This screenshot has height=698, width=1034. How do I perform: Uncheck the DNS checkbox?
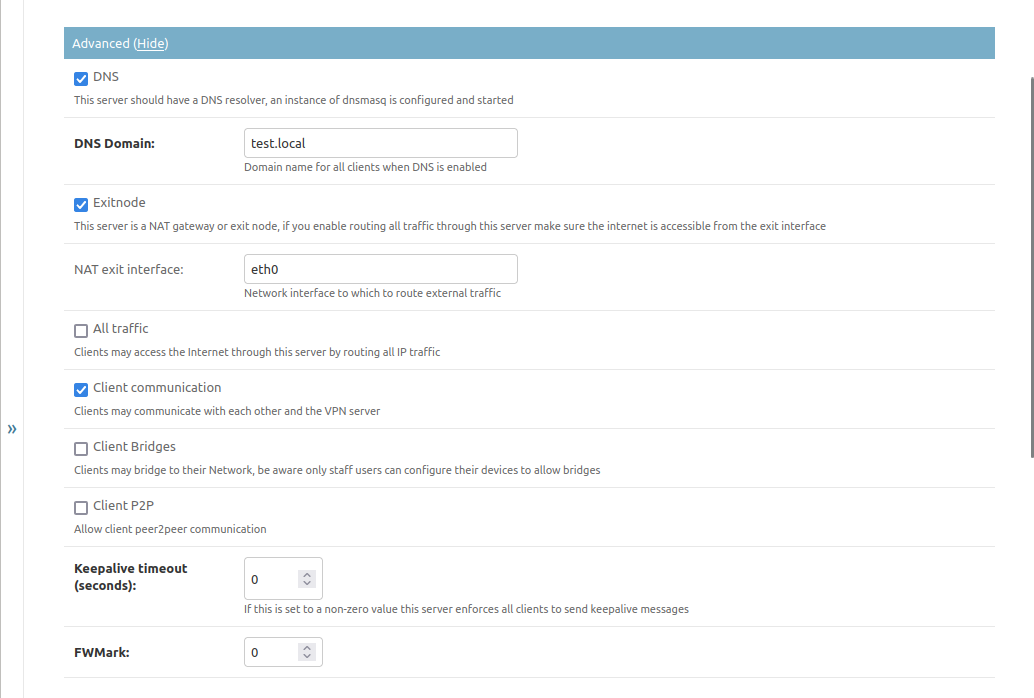pyautogui.click(x=81, y=79)
